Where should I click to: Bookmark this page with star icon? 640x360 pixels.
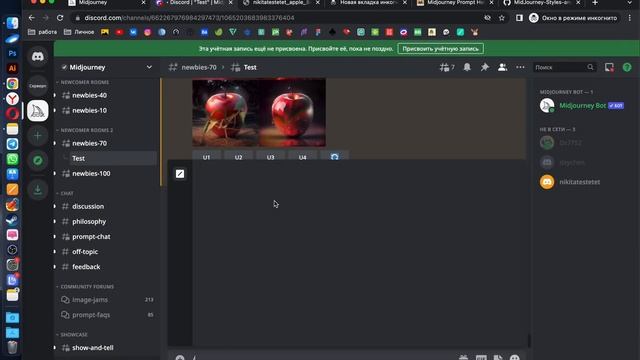(x=502, y=18)
